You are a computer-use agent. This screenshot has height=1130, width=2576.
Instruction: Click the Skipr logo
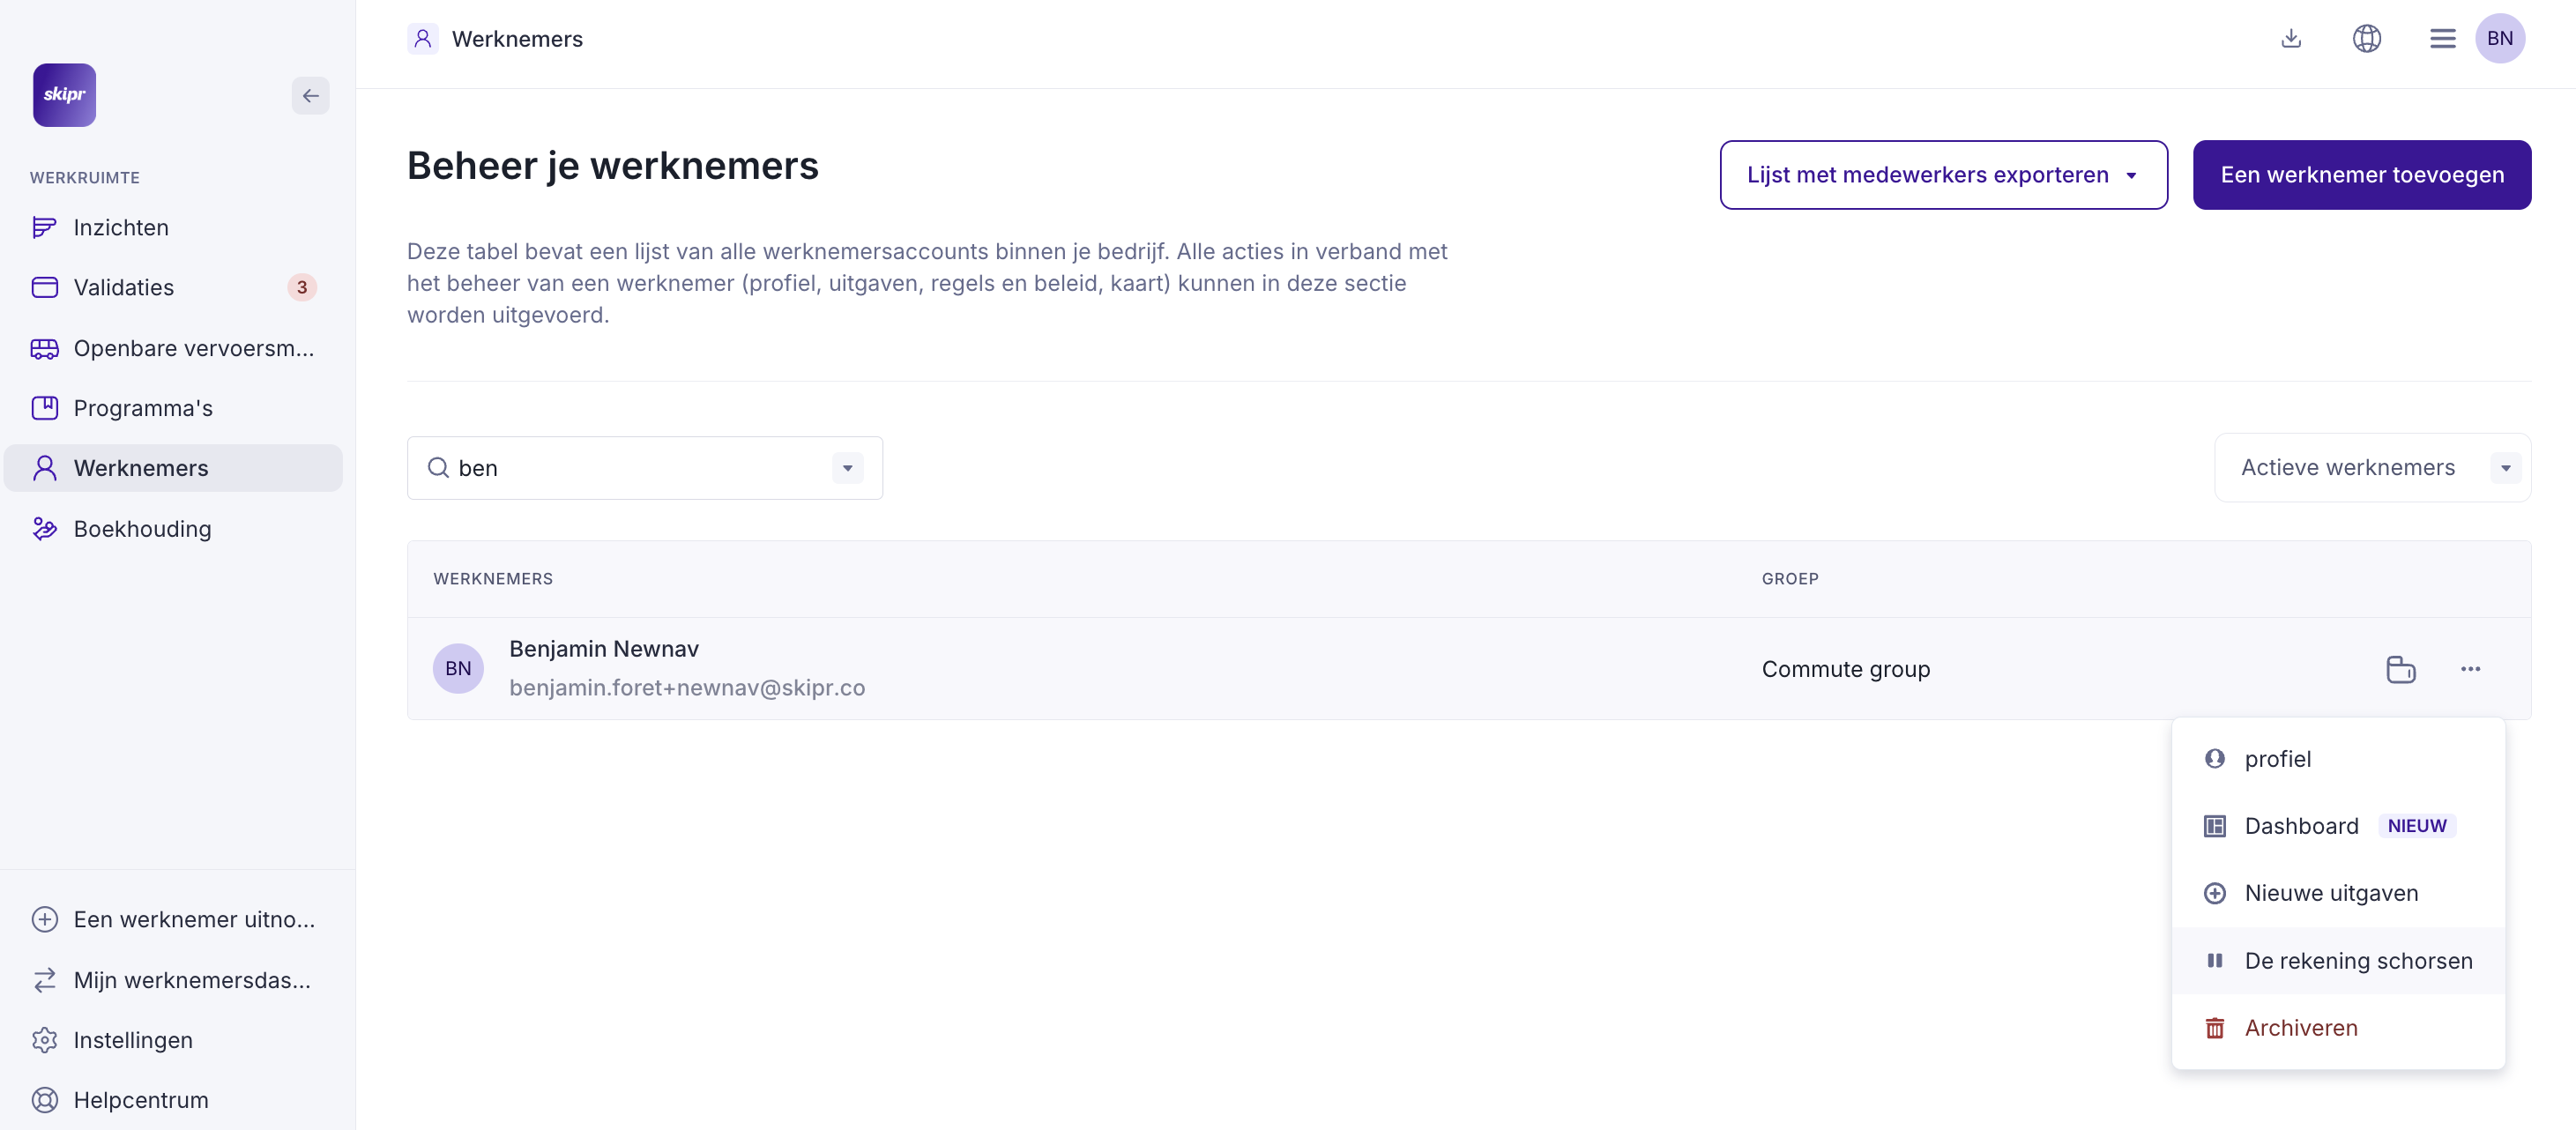[x=64, y=95]
